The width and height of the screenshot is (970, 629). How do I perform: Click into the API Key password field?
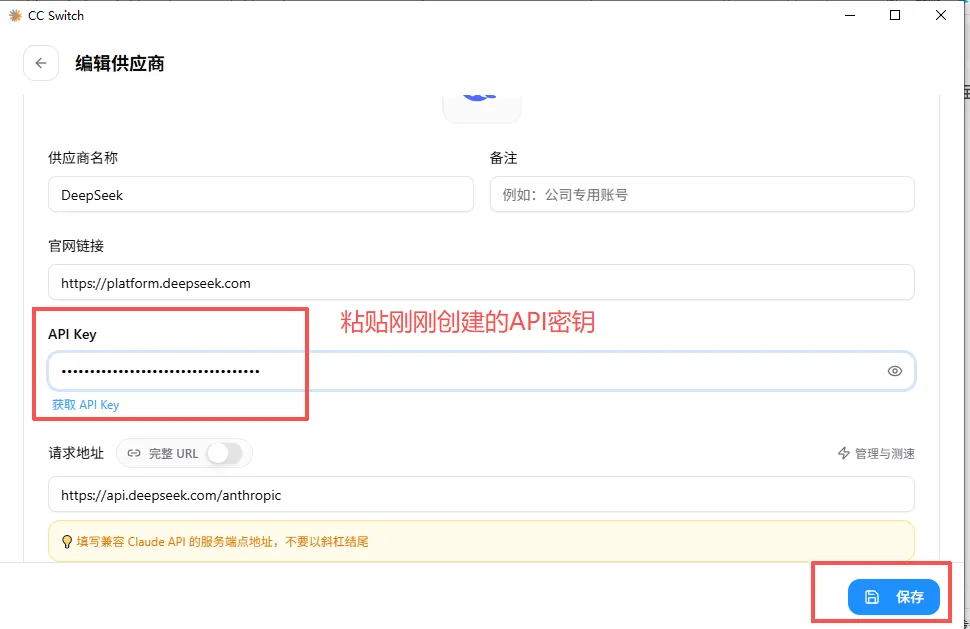point(481,371)
